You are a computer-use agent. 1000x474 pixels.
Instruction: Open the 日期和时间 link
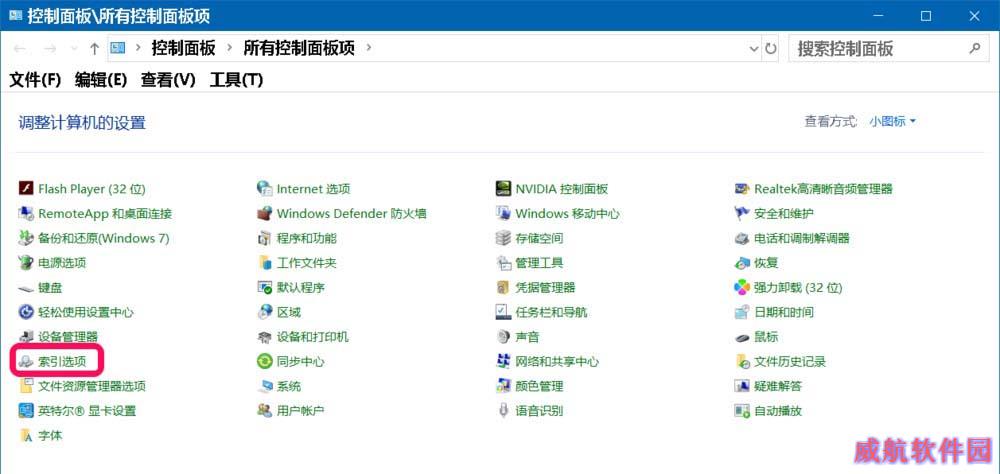coord(784,312)
